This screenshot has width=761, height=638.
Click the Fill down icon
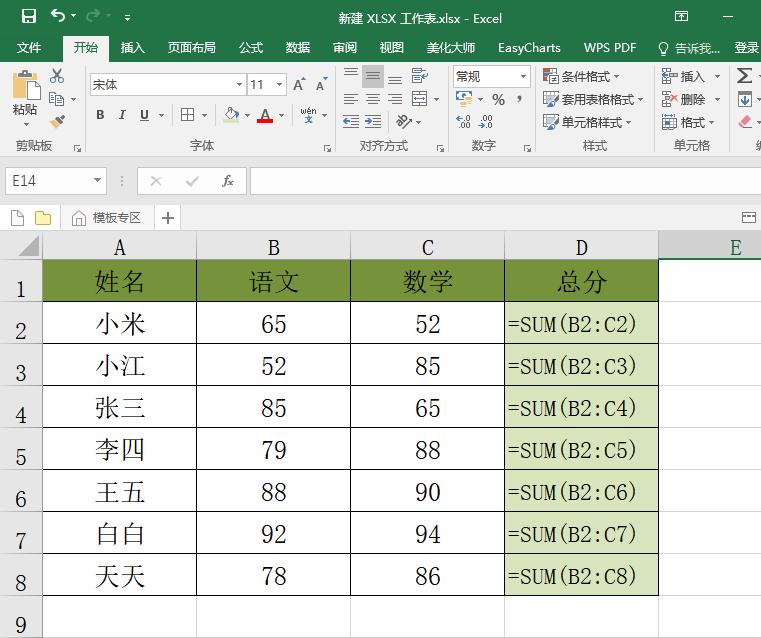click(744, 99)
